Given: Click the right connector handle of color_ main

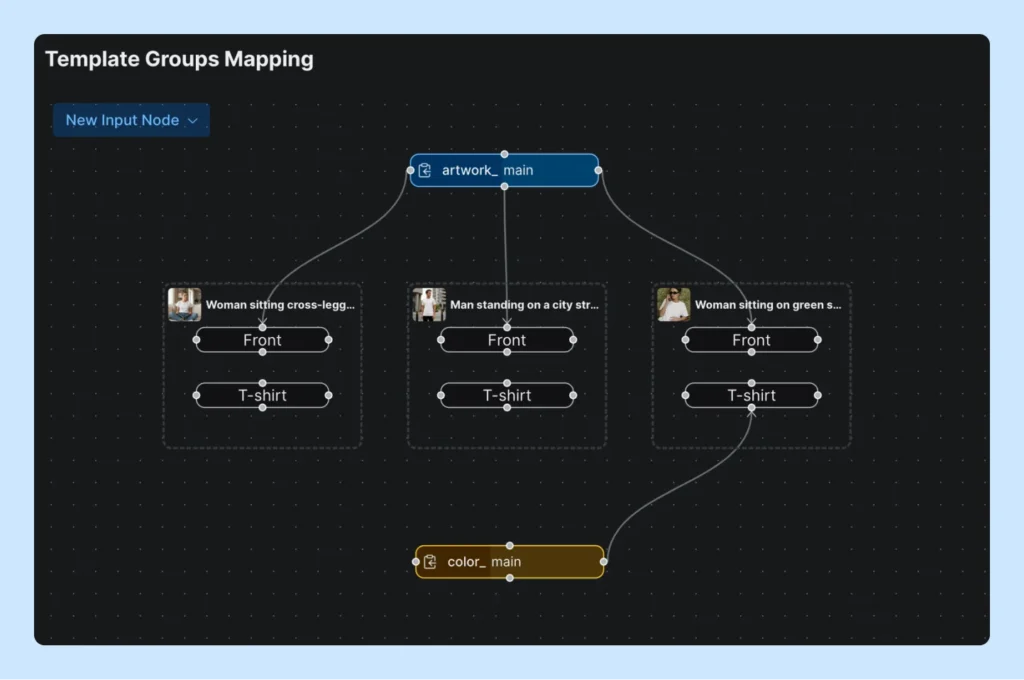Looking at the screenshot, I should pyautogui.click(x=604, y=561).
